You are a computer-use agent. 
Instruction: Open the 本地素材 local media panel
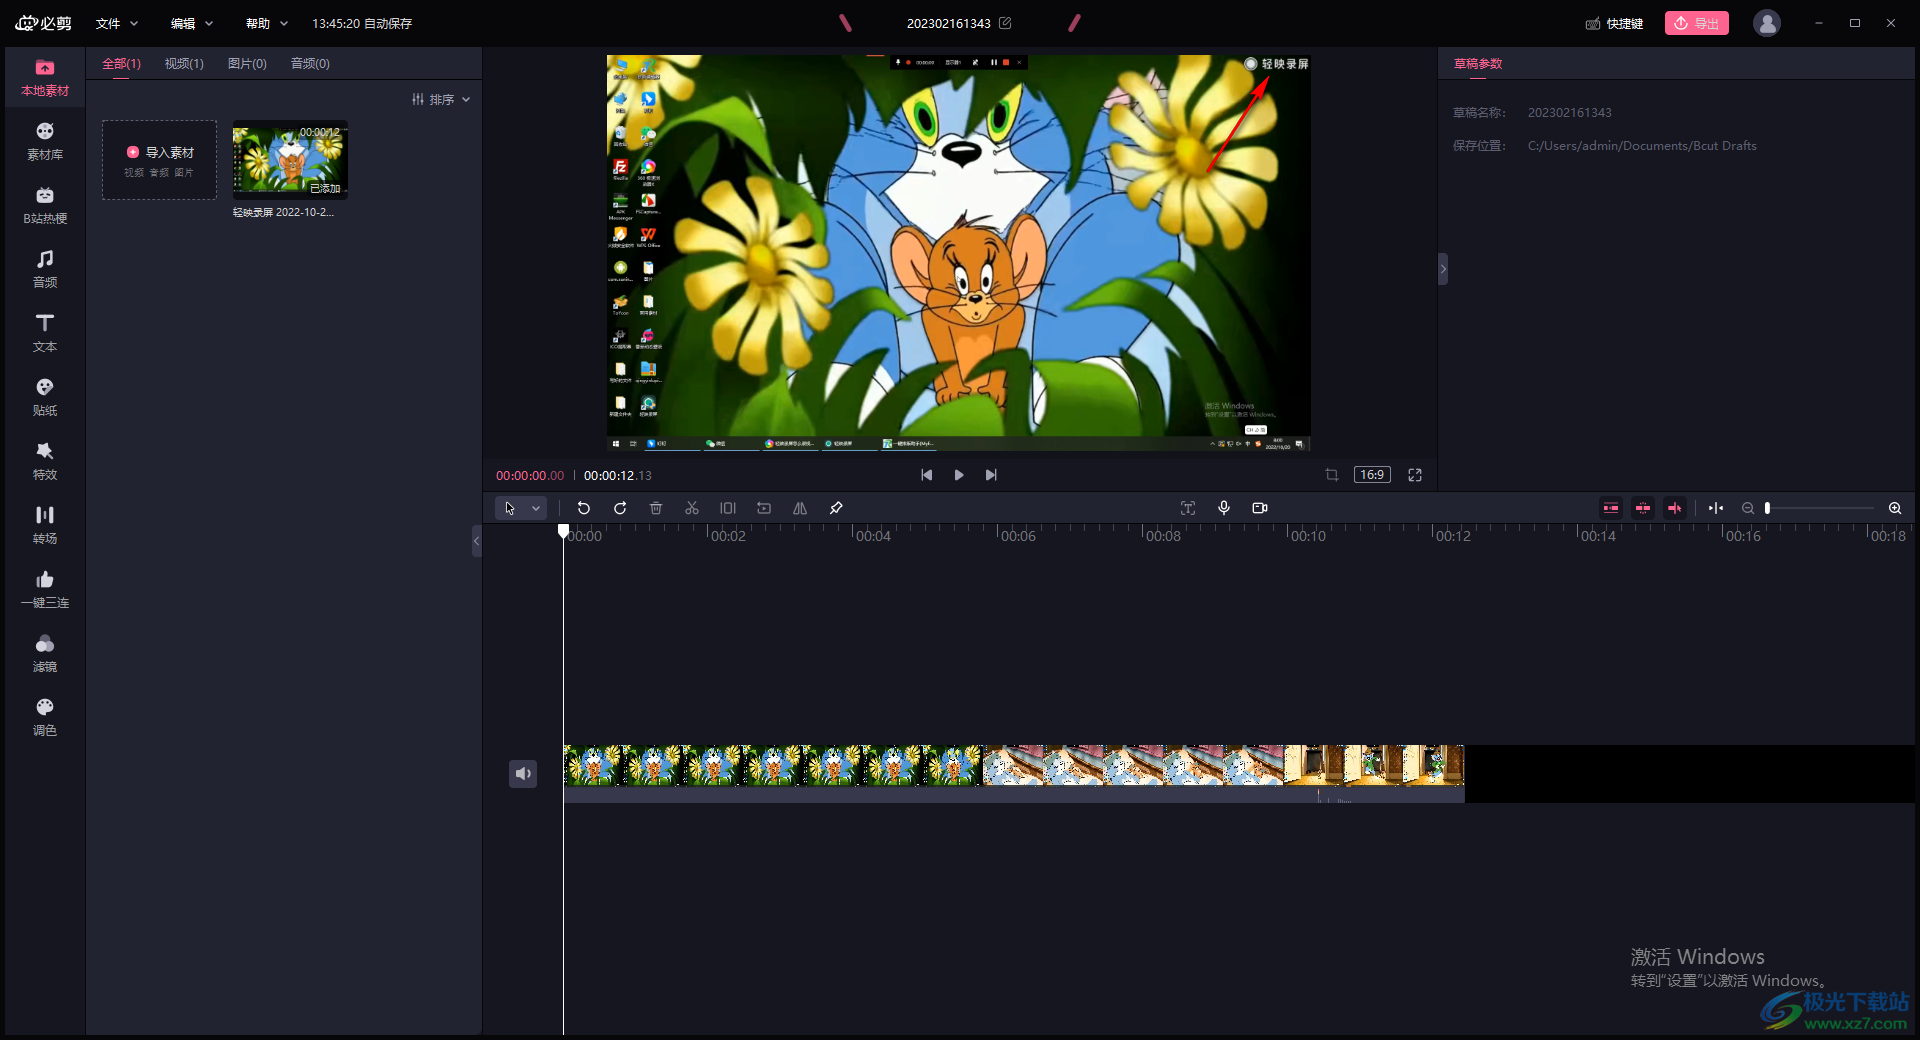point(45,78)
